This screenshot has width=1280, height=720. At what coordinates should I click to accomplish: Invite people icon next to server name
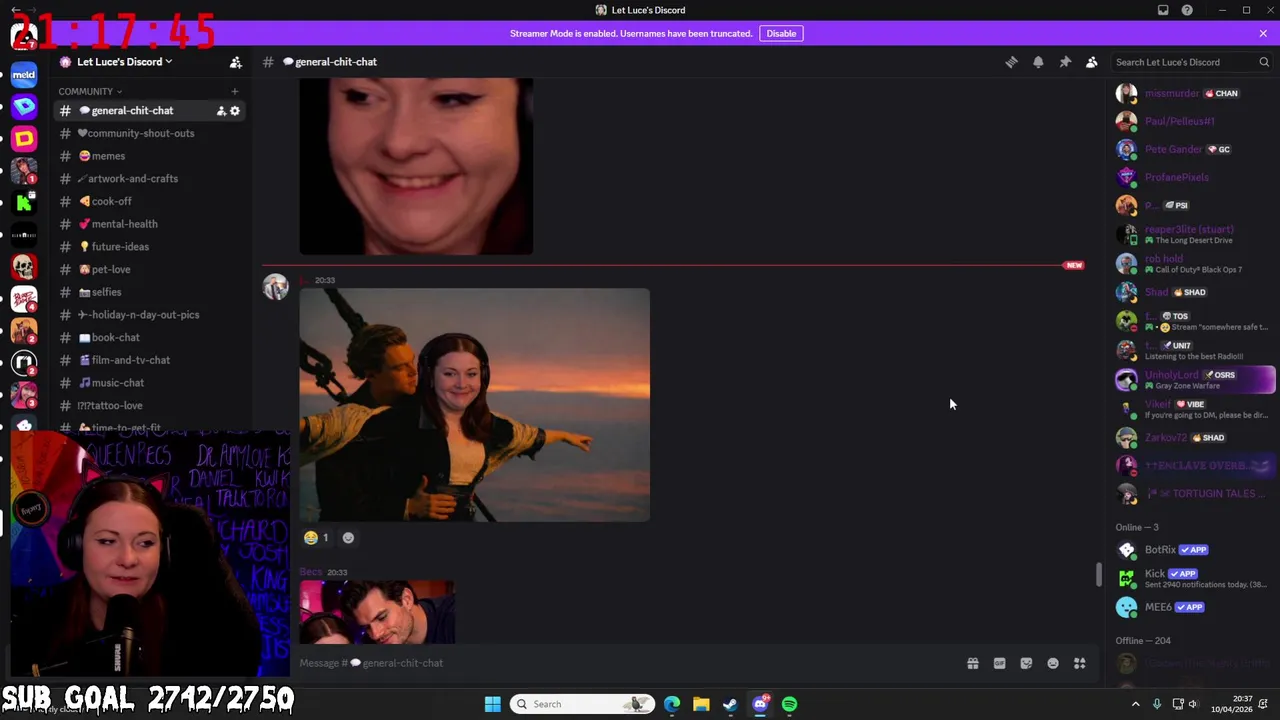pyautogui.click(x=236, y=62)
